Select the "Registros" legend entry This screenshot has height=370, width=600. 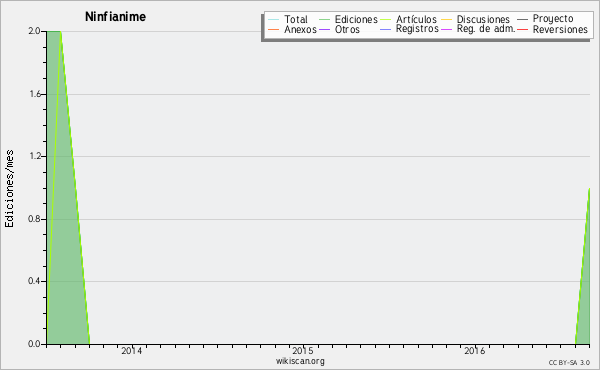[x=417, y=29]
